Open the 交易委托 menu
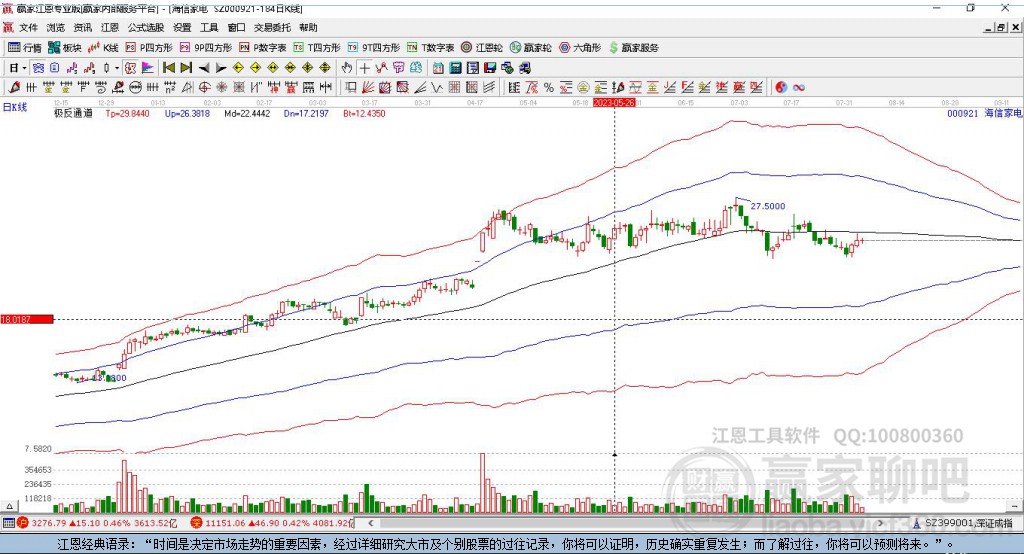This screenshot has height=554, width=1024. click(x=272, y=27)
